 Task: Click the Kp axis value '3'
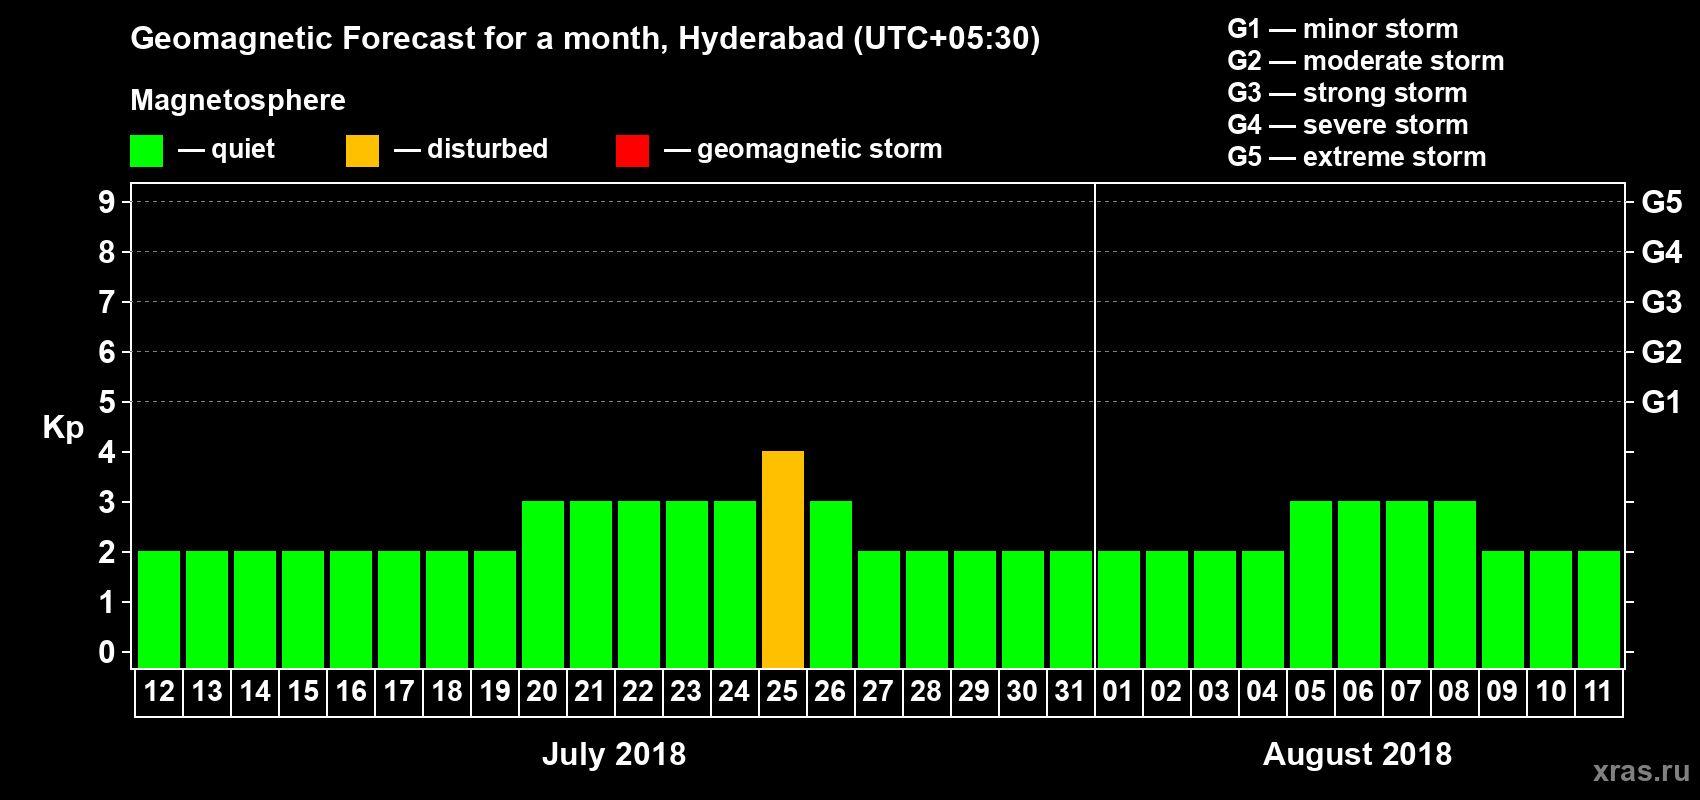(x=107, y=502)
